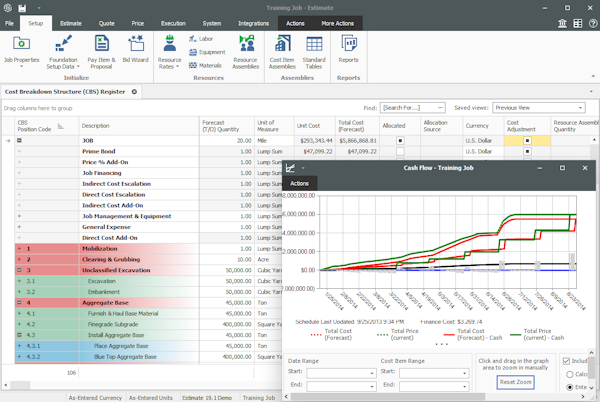Screen dimensions: 600x402
Task: Toggle Allocated checkbox in Prime Bond row
Action: tap(400, 151)
